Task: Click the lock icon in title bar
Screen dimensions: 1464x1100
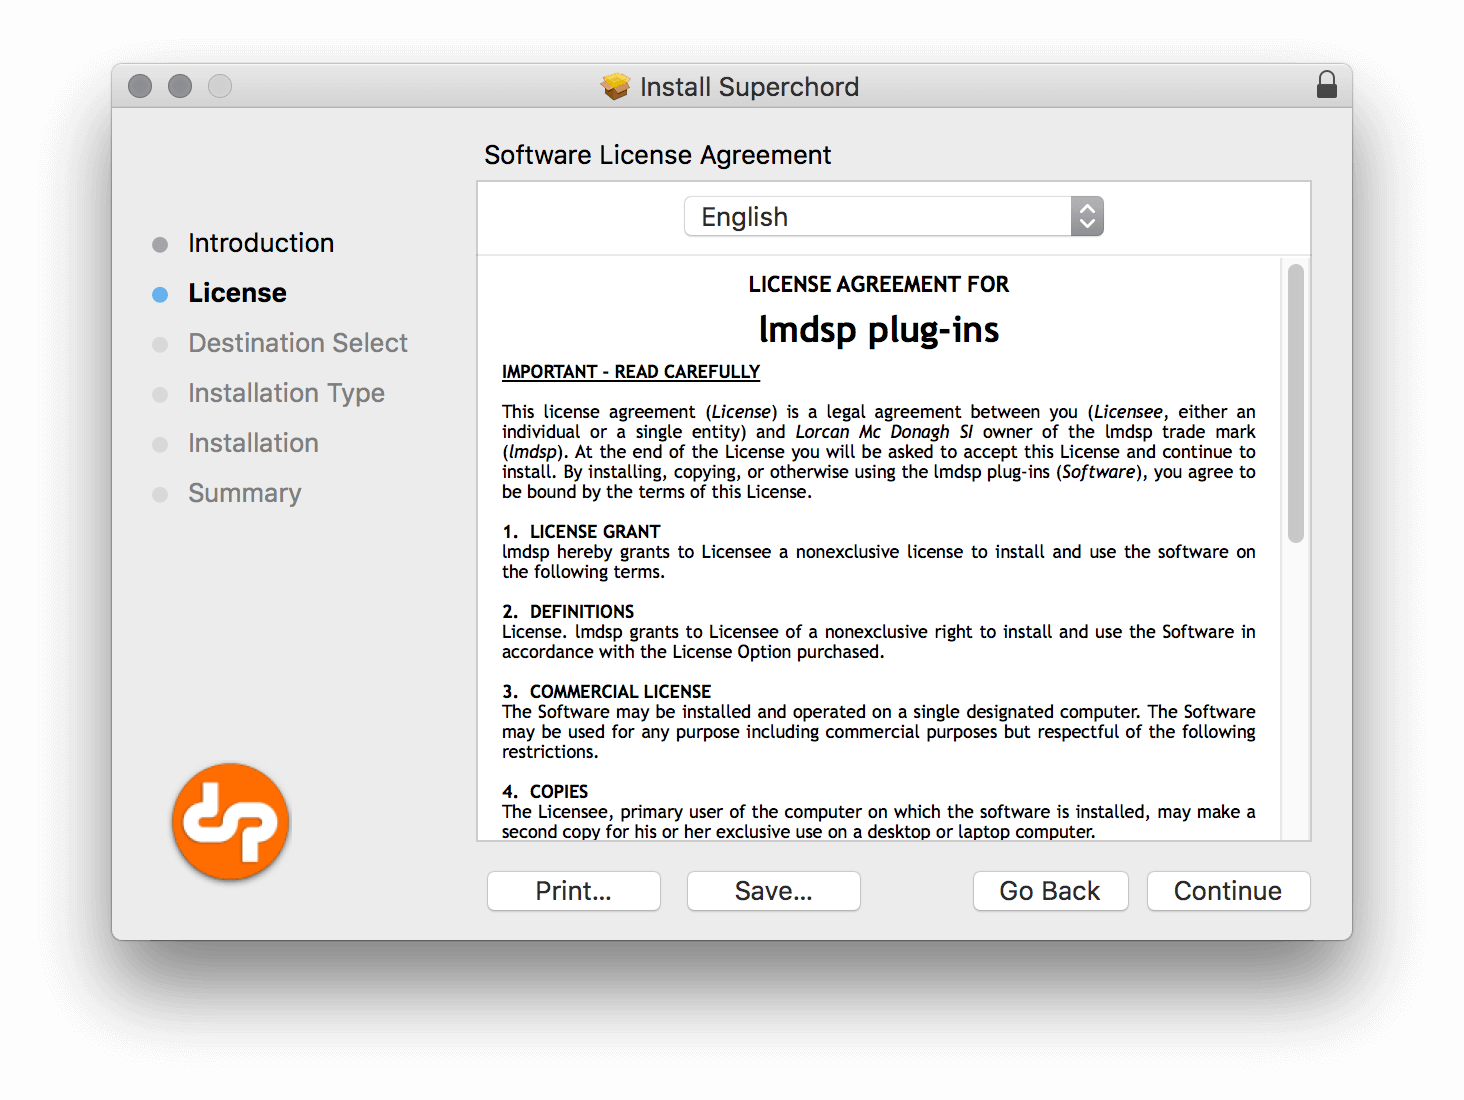Action: (1326, 85)
